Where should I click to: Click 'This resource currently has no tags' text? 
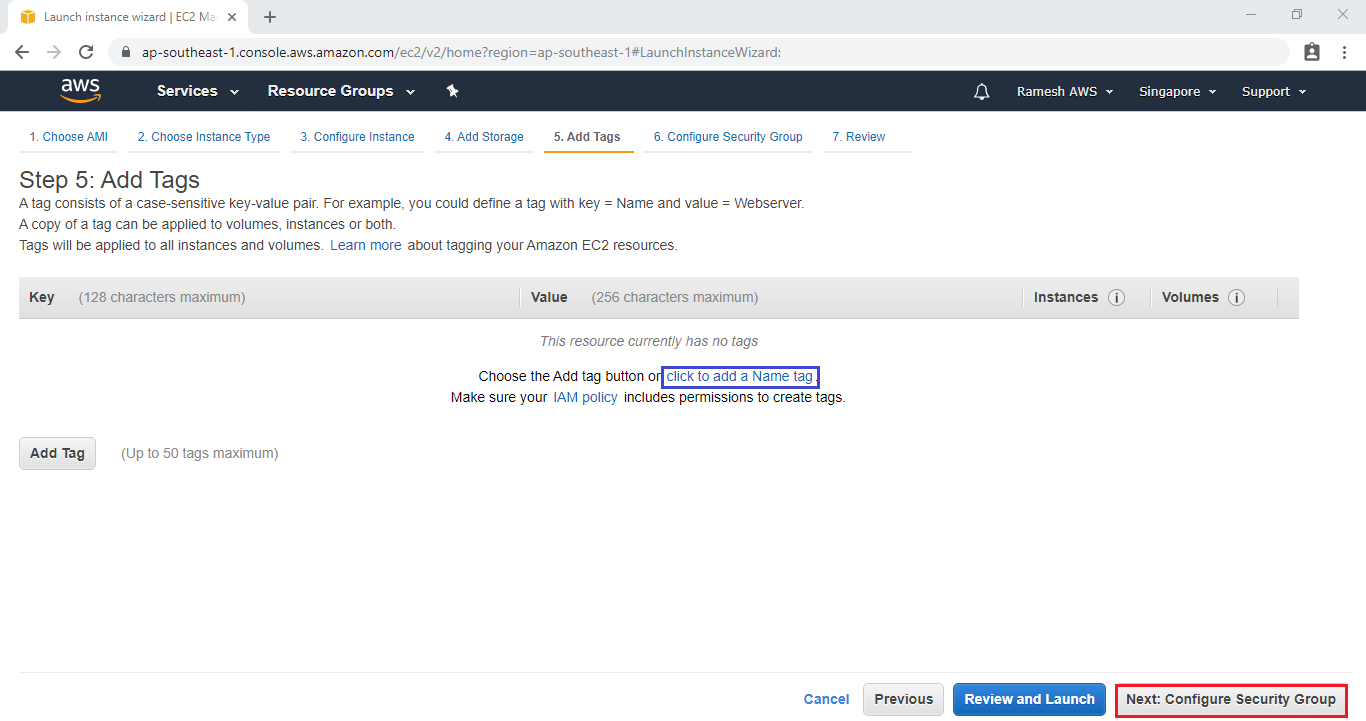649,341
